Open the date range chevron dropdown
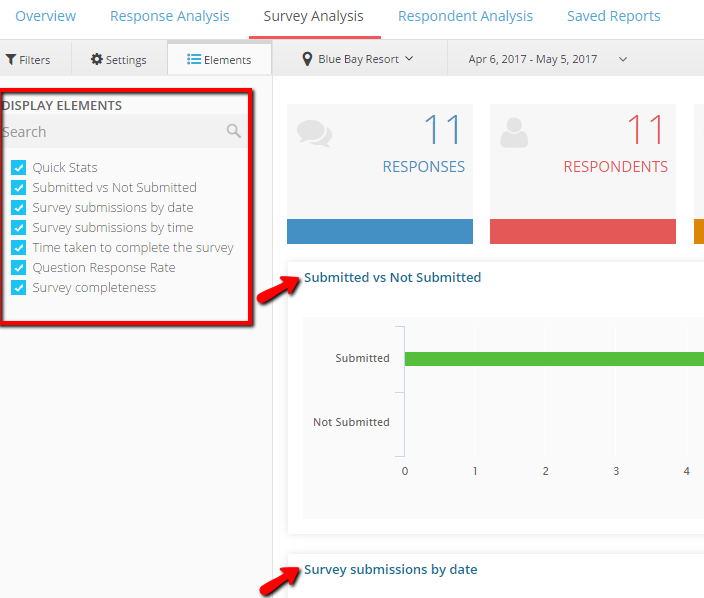 pos(623,59)
